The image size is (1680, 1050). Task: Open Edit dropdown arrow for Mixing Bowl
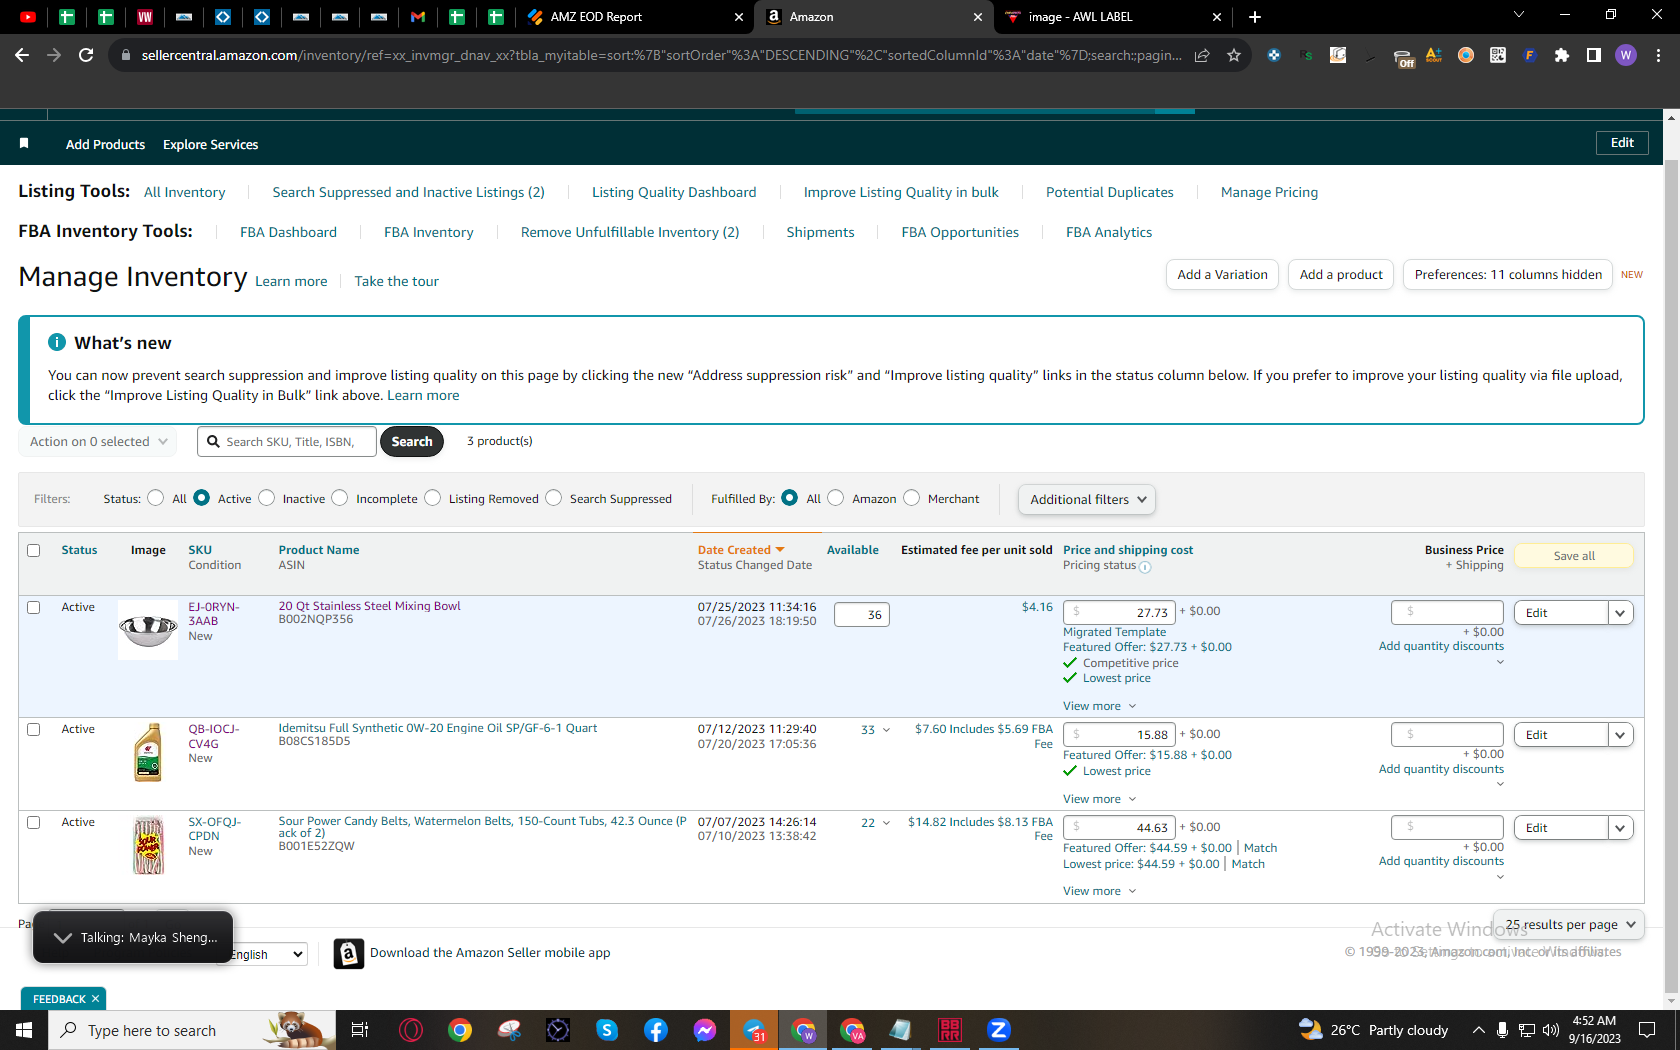(x=1621, y=613)
